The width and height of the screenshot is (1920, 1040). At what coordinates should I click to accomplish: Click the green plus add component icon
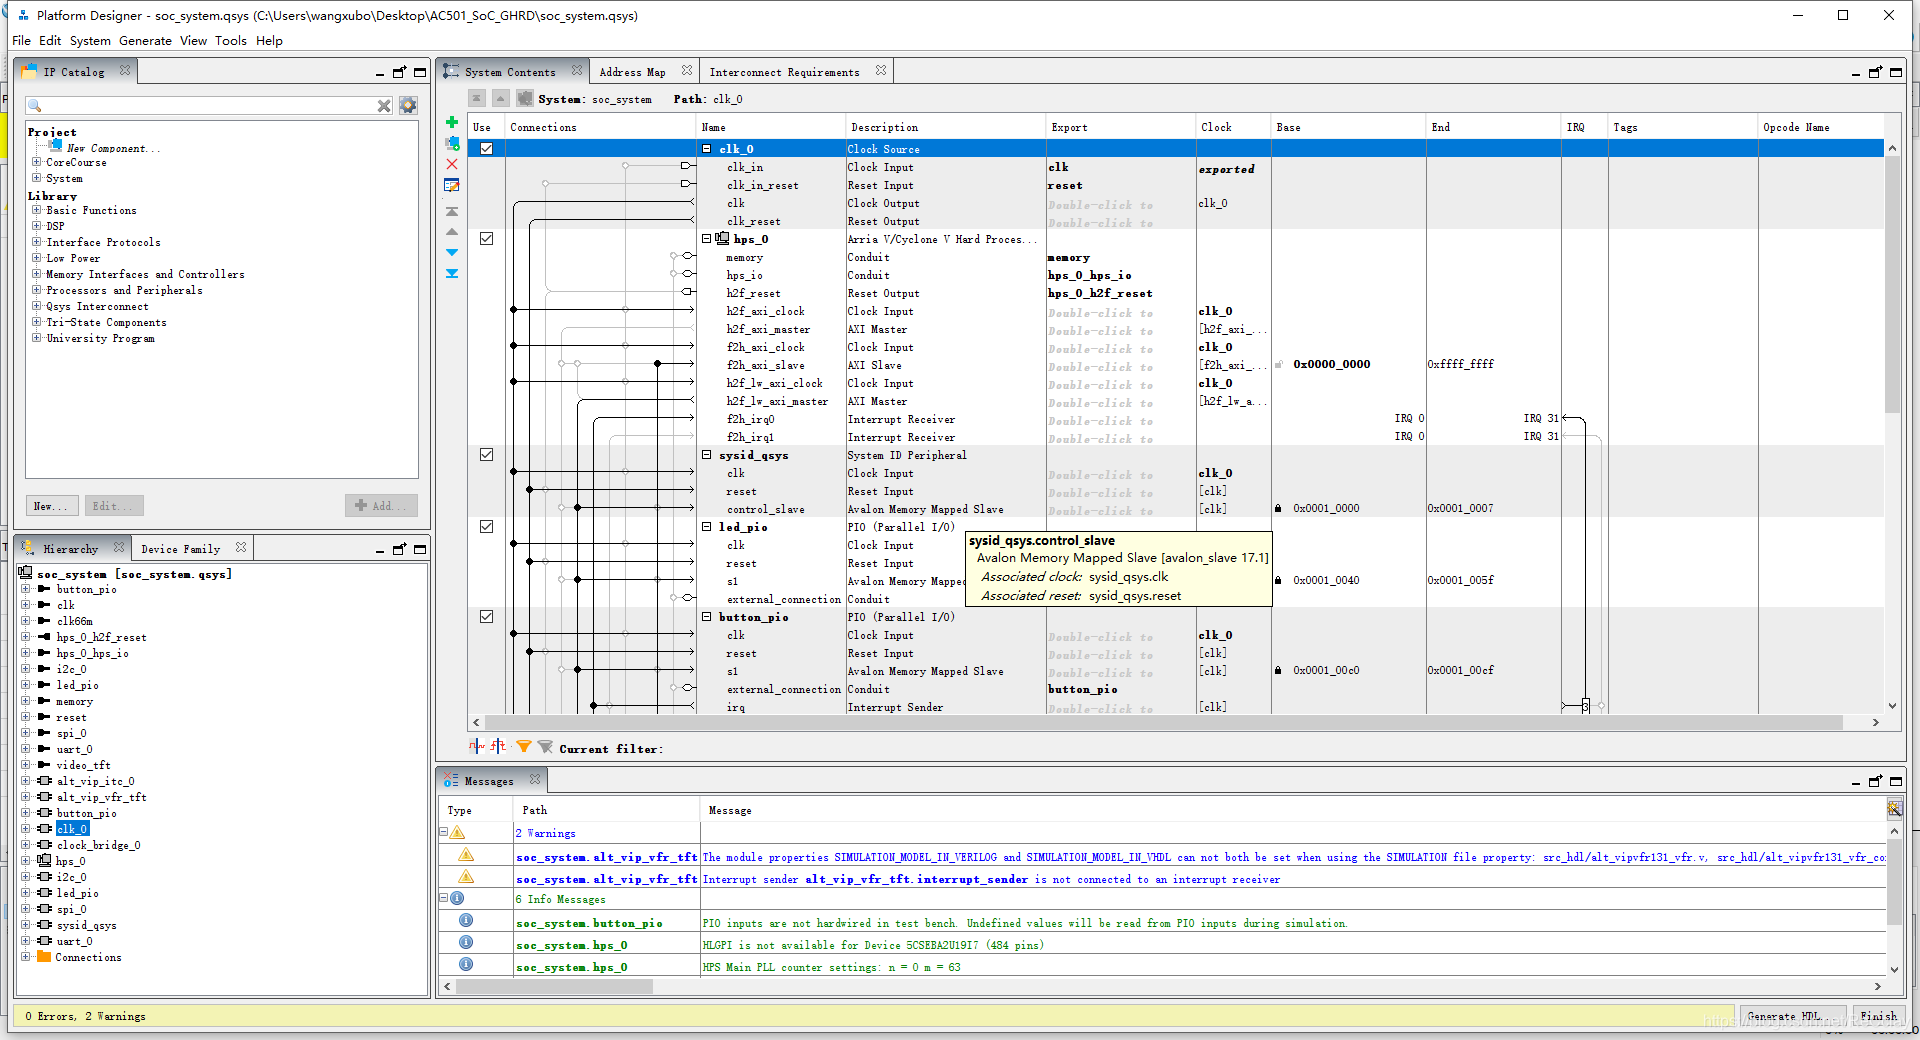tap(452, 123)
